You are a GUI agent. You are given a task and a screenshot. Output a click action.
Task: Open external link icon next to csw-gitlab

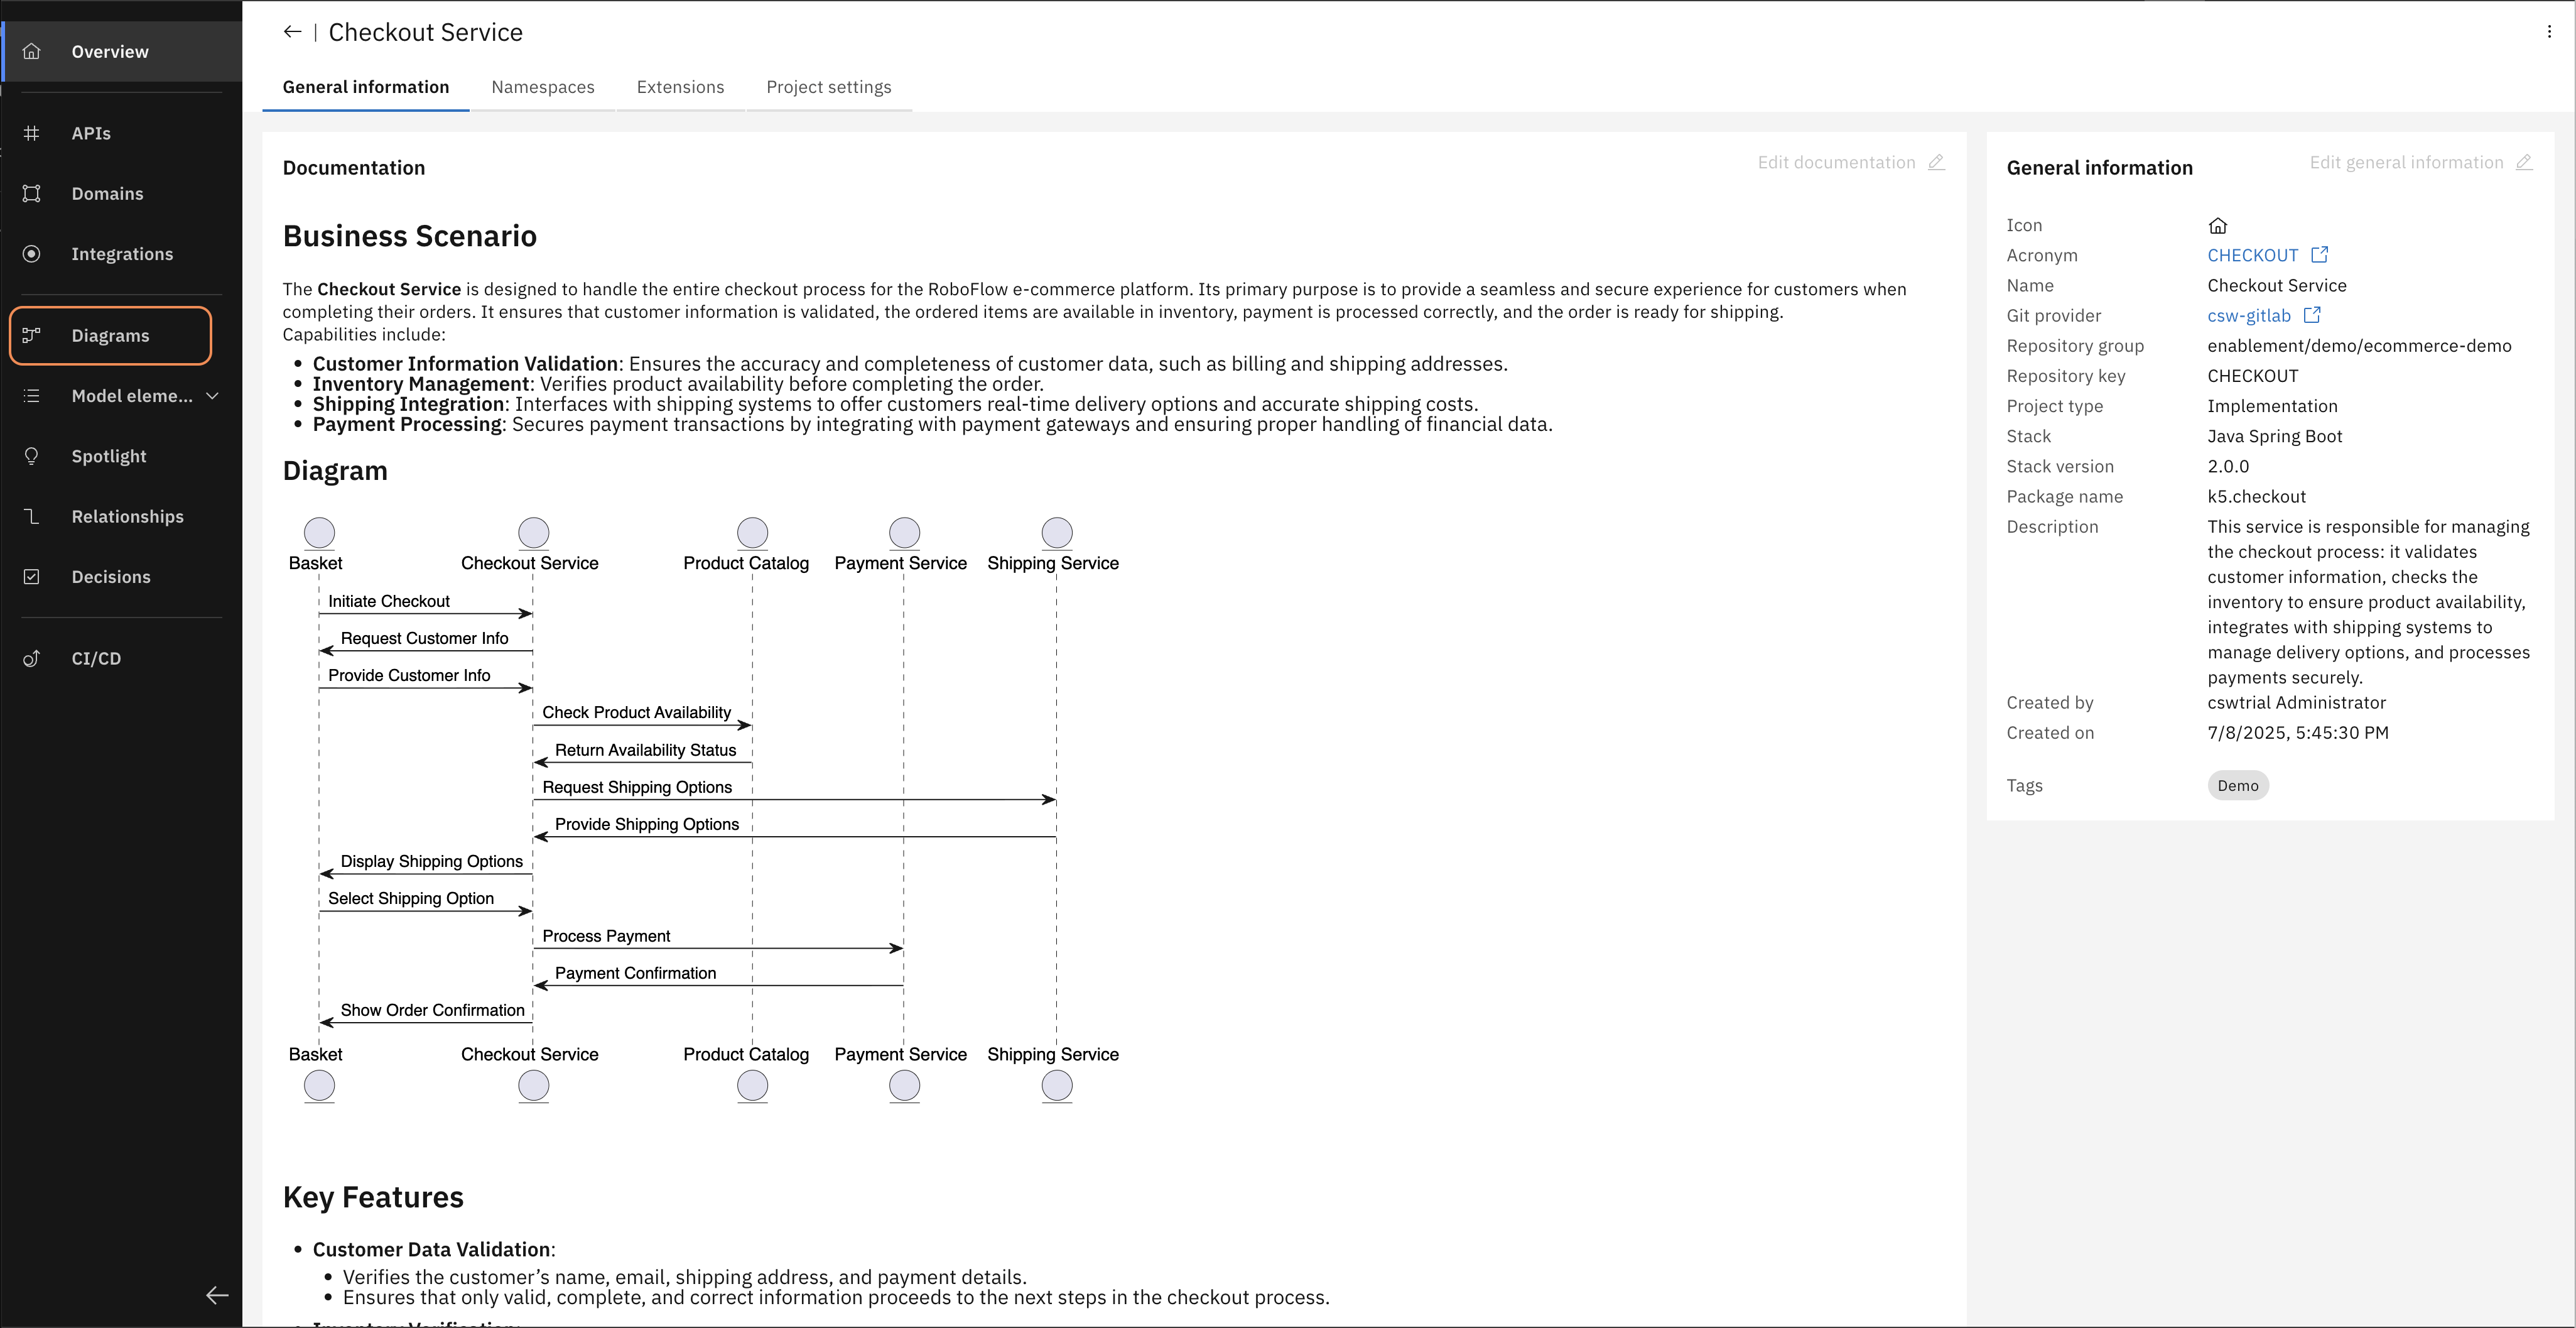click(2312, 315)
